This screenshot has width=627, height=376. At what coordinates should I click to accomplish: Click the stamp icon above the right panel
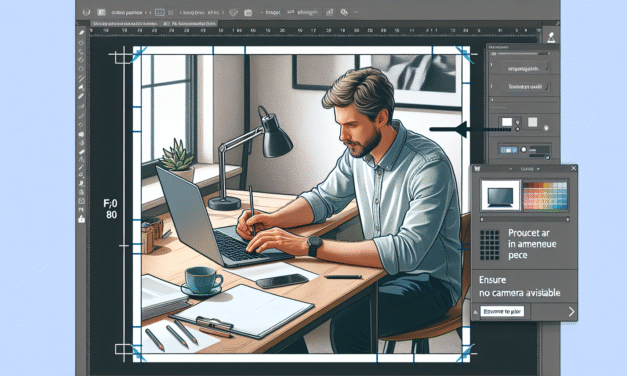click(x=551, y=37)
